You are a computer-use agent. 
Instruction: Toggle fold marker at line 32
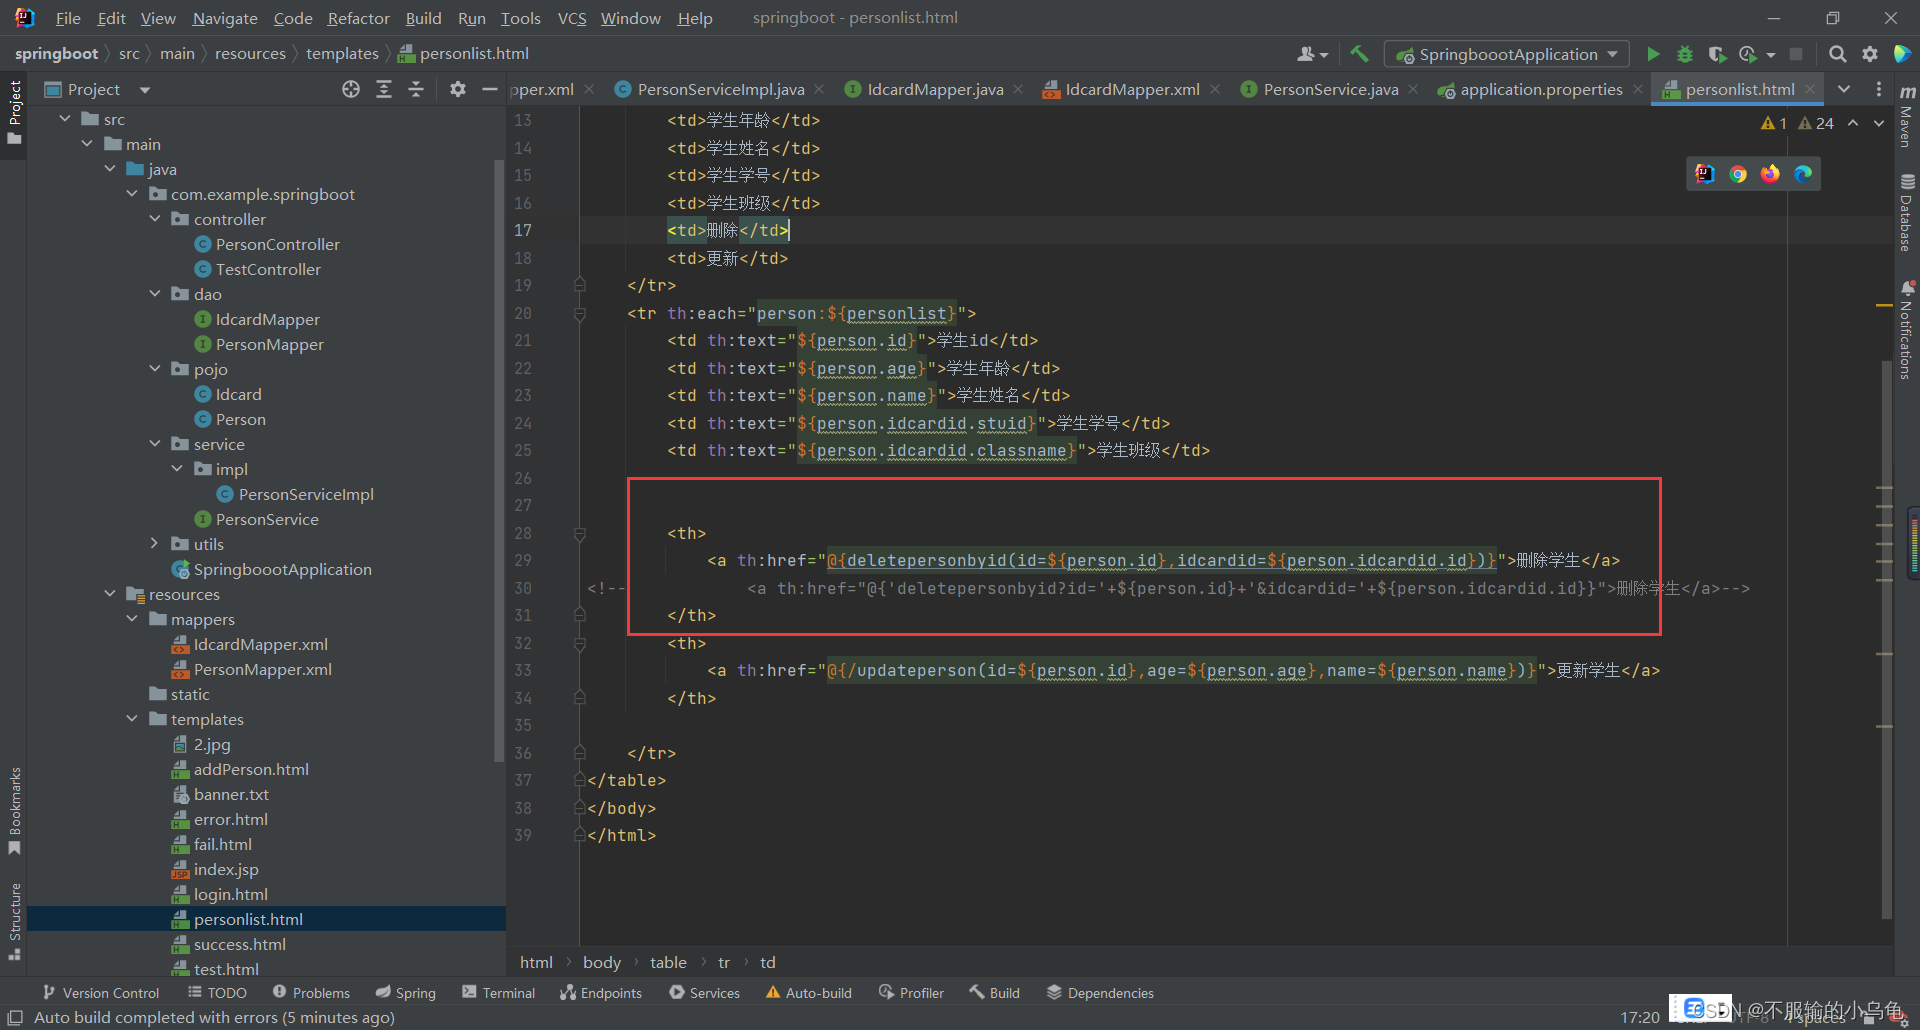click(x=580, y=643)
